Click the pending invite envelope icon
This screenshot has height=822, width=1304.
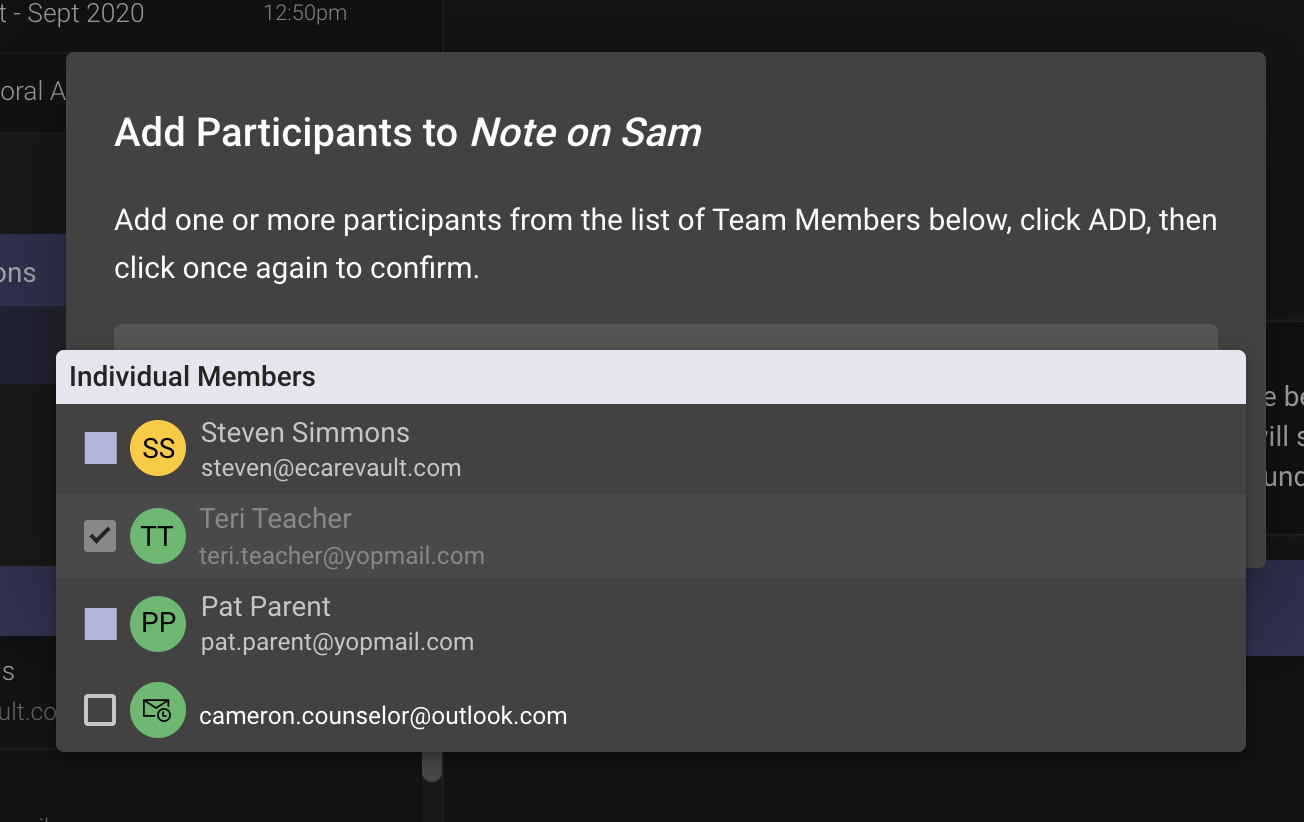[x=158, y=710]
